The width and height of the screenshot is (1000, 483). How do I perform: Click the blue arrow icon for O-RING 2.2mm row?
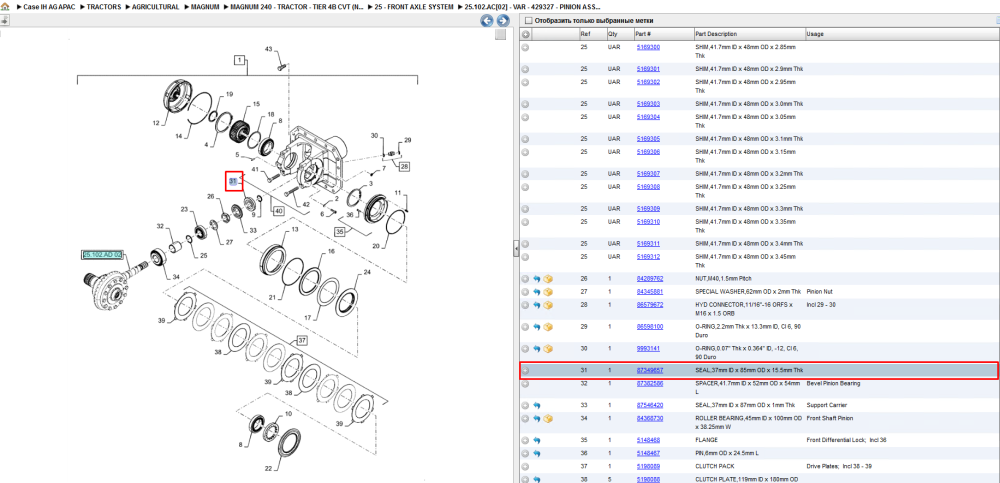click(537, 327)
